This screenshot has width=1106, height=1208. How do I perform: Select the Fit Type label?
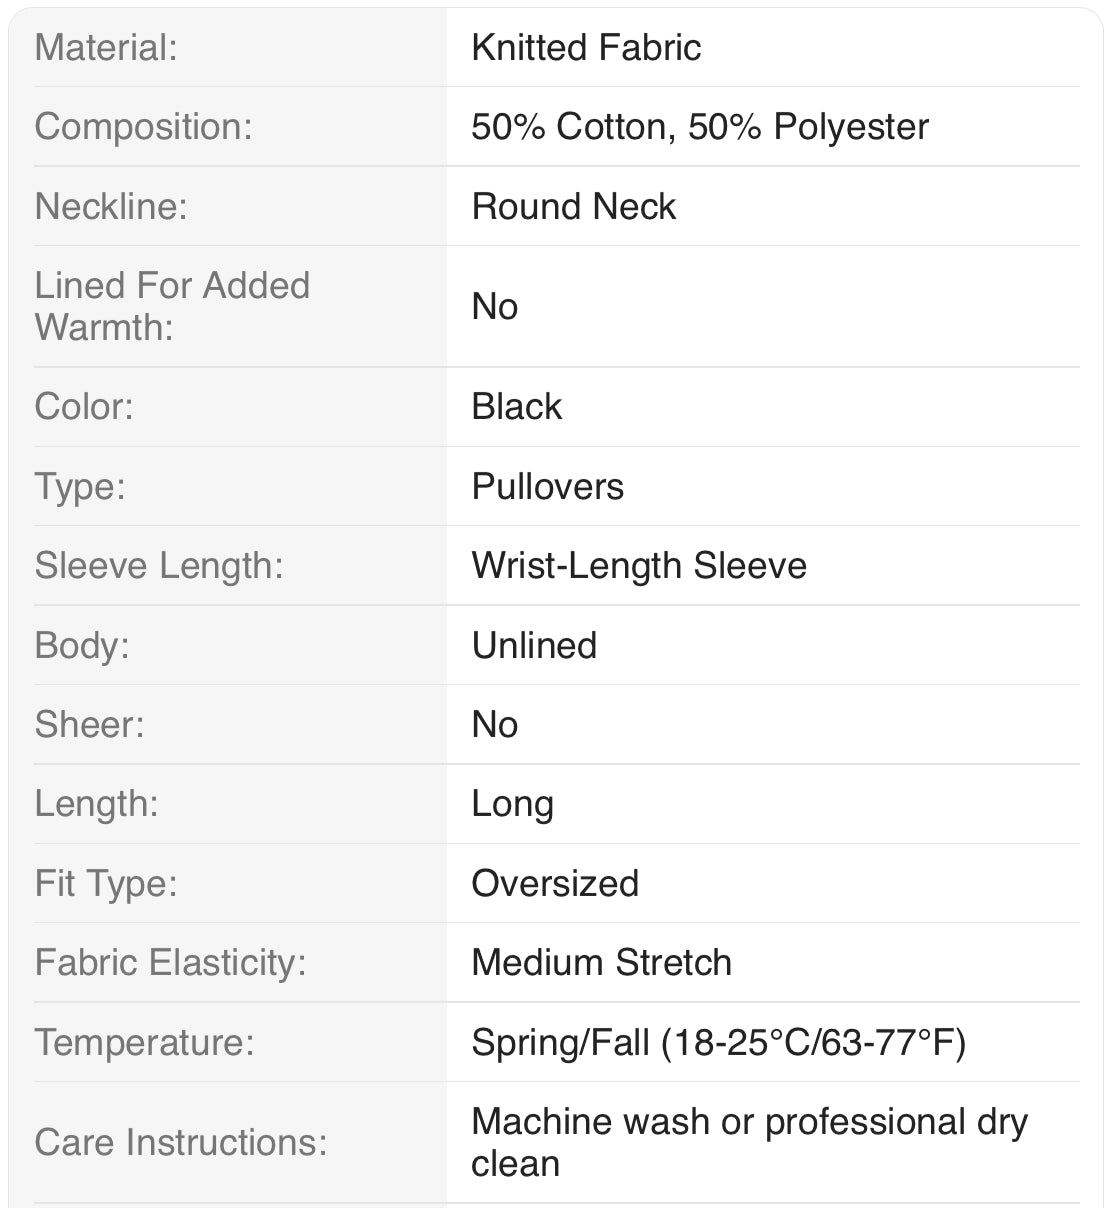pos(106,884)
